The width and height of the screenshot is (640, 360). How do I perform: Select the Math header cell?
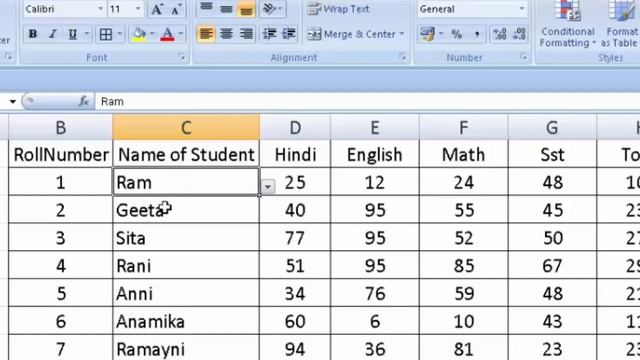coord(464,154)
